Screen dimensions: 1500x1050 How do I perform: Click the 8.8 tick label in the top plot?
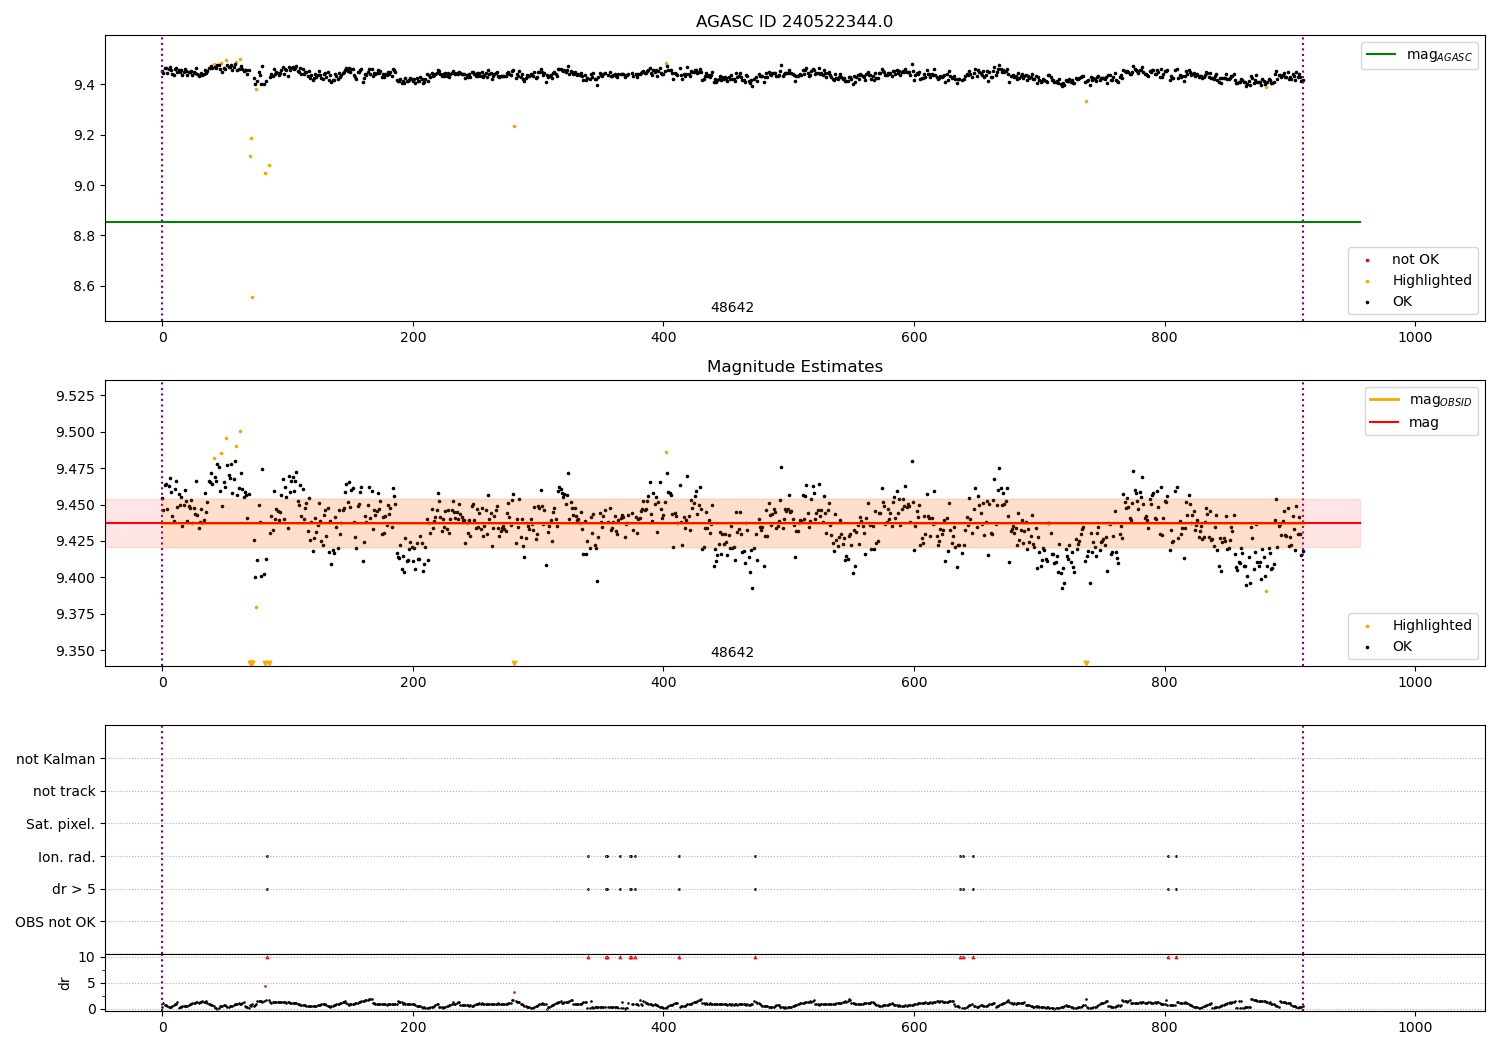tap(84, 236)
